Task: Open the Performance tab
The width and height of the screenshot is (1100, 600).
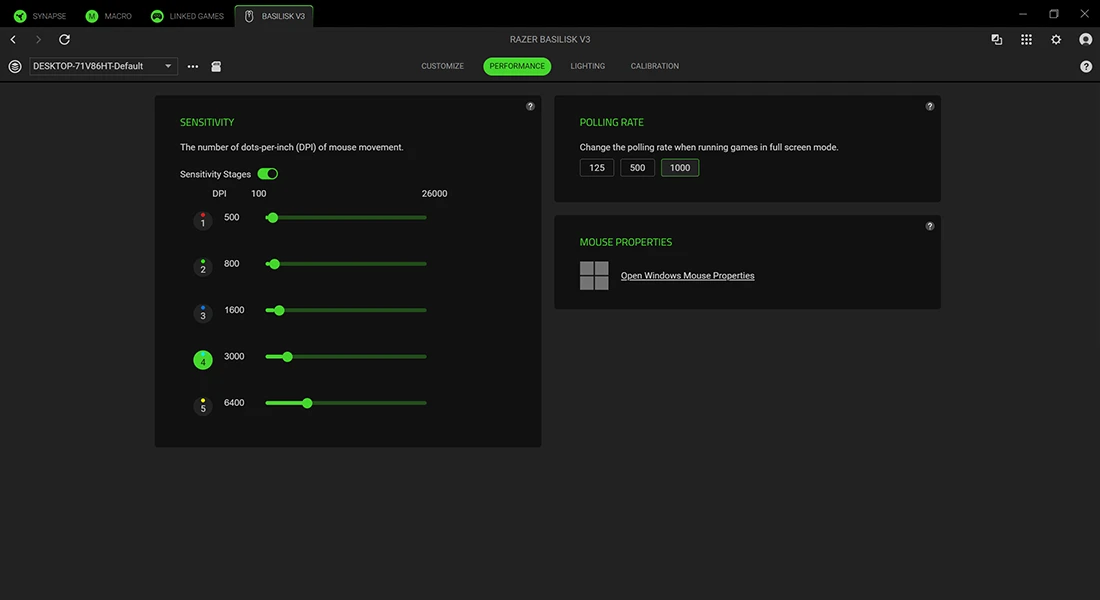Action: (x=517, y=66)
